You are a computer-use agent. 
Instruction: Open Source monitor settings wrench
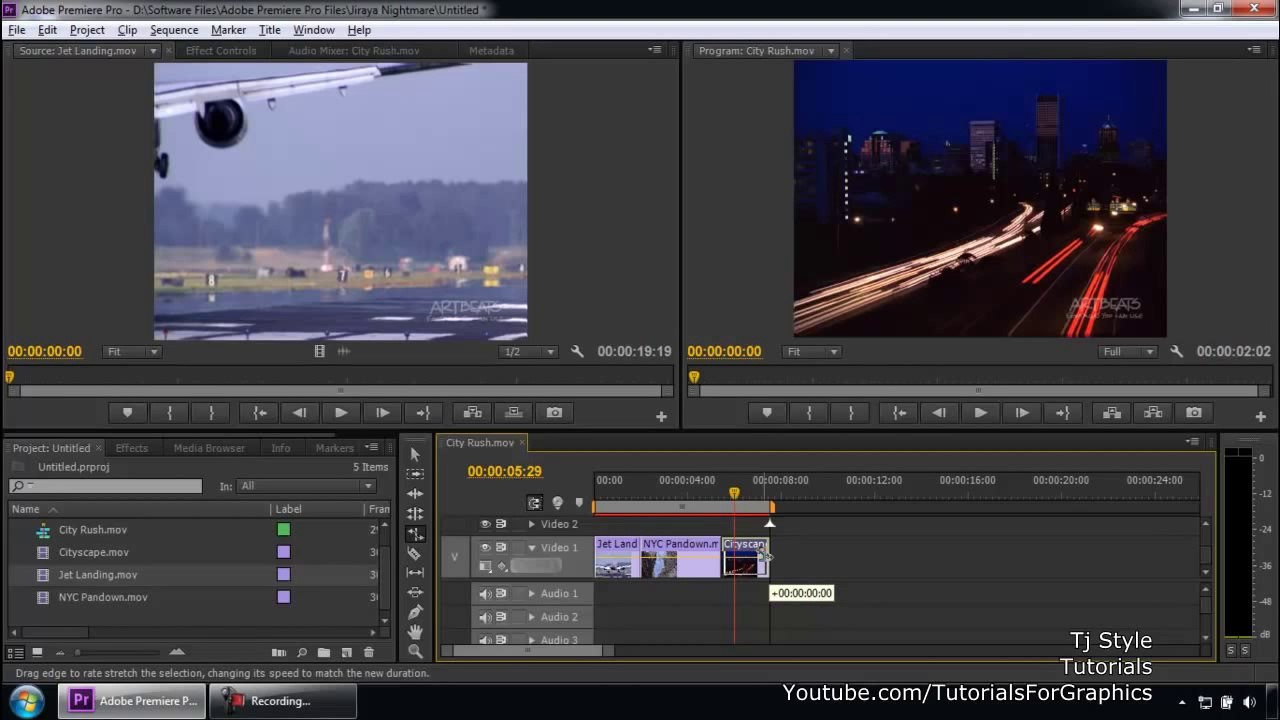tap(577, 351)
